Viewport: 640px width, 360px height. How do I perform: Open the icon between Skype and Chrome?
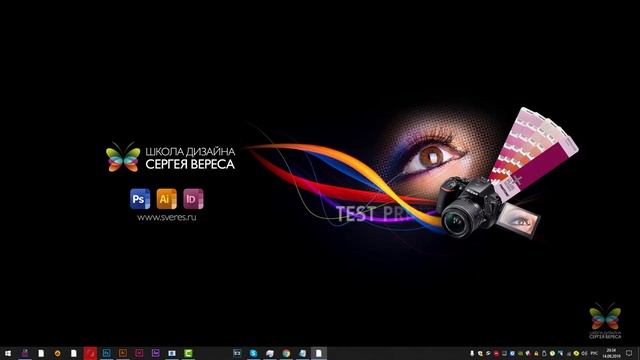270,353
